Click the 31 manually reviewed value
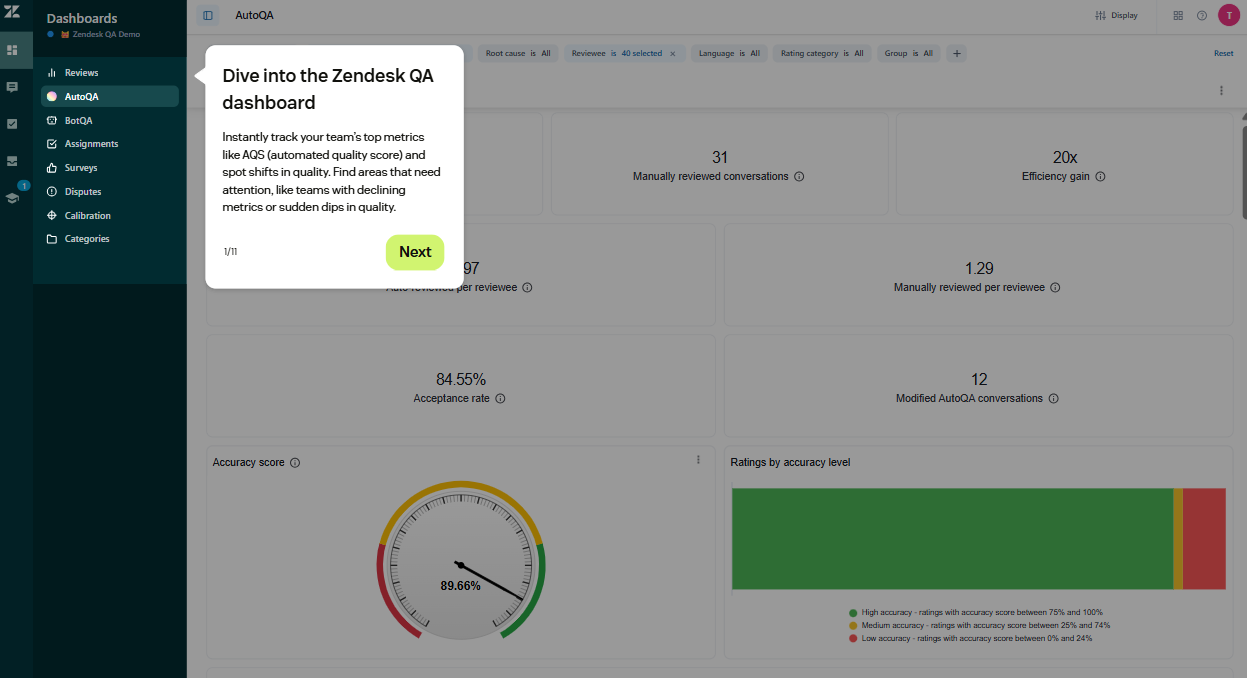 (x=720, y=158)
